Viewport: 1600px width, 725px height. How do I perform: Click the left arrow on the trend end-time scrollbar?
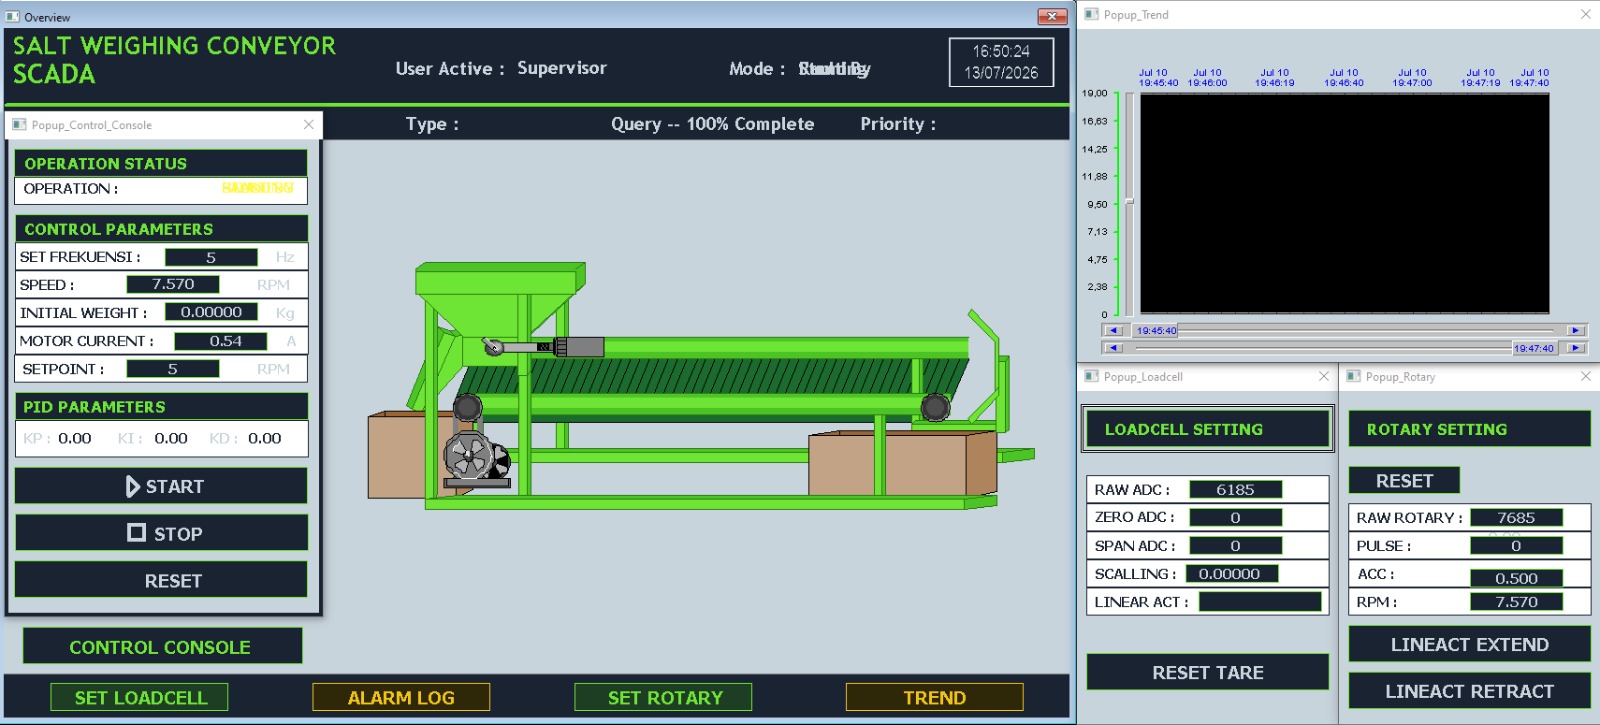click(x=1114, y=348)
